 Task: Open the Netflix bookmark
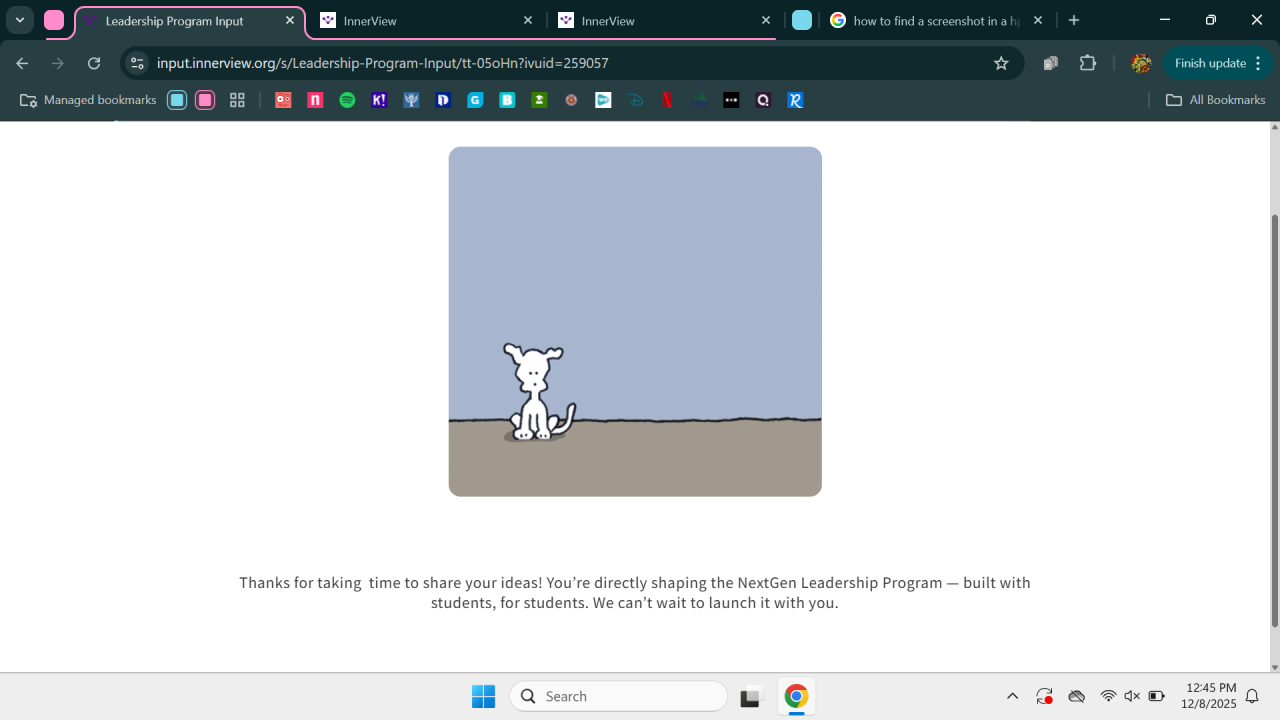click(x=667, y=100)
